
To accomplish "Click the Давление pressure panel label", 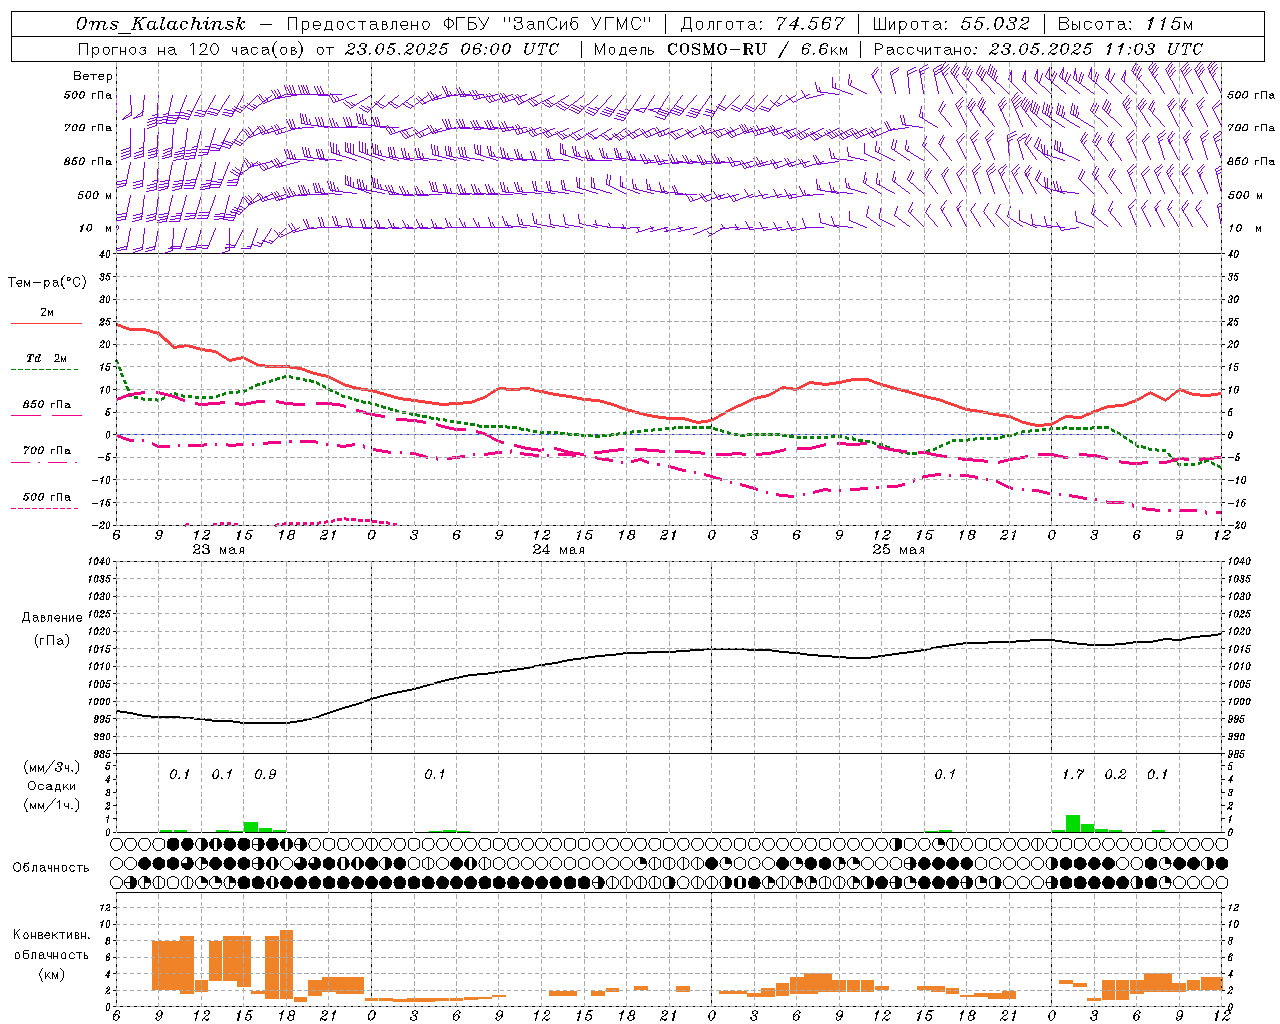I will point(52,618).
